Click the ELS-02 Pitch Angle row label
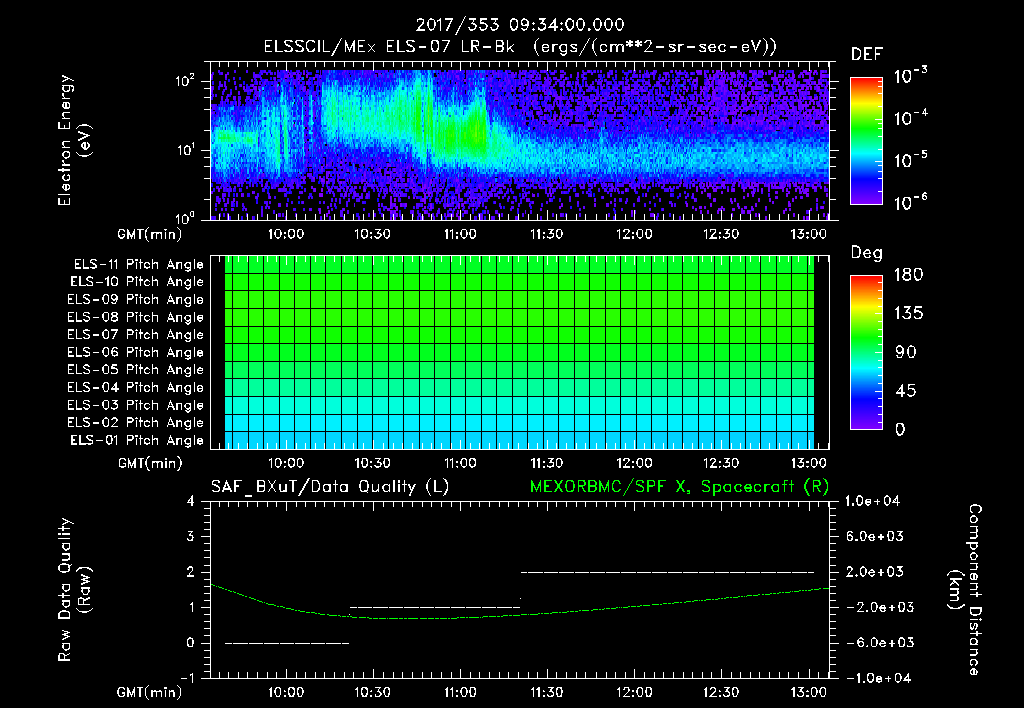This screenshot has height=708, width=1024. 135,423
